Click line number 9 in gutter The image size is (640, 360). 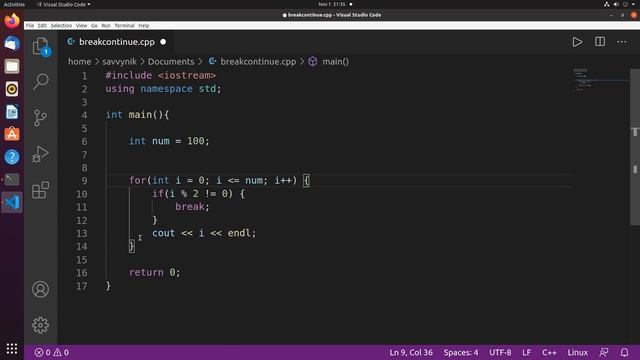tap(84, 181)
